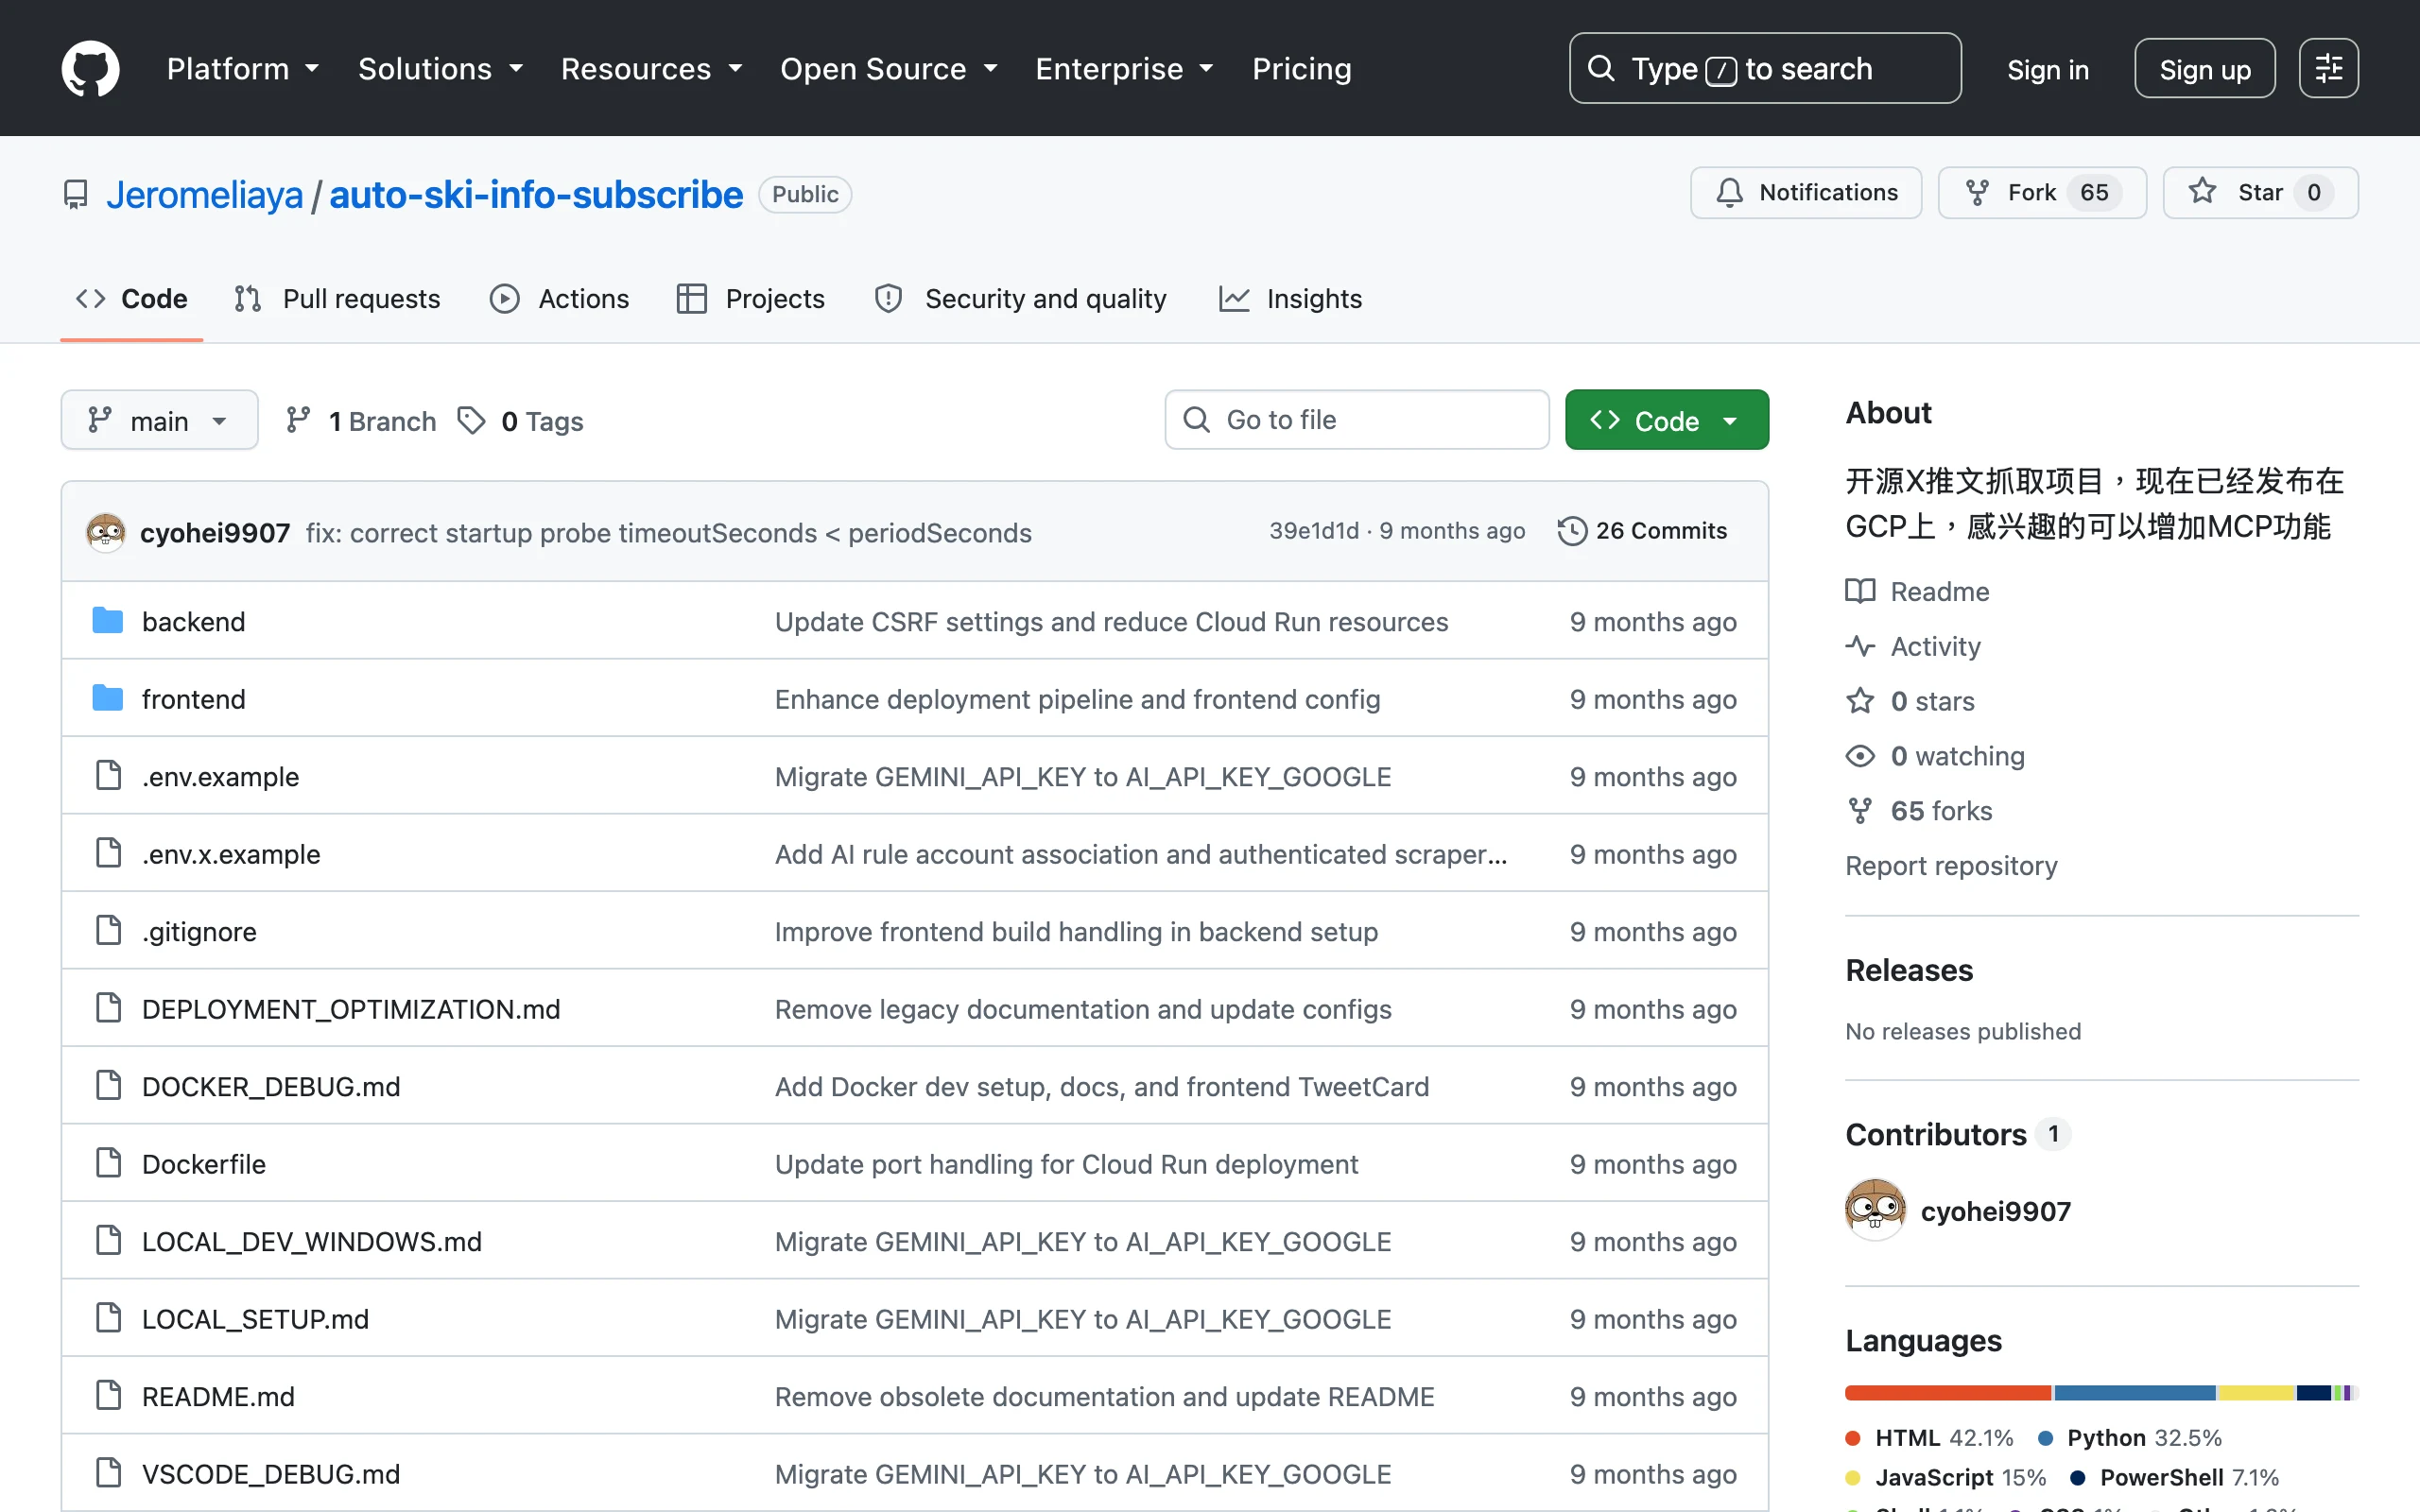Switch to the Projects tab
This screenshot has height=1512, width=2420.
point(751,298)
